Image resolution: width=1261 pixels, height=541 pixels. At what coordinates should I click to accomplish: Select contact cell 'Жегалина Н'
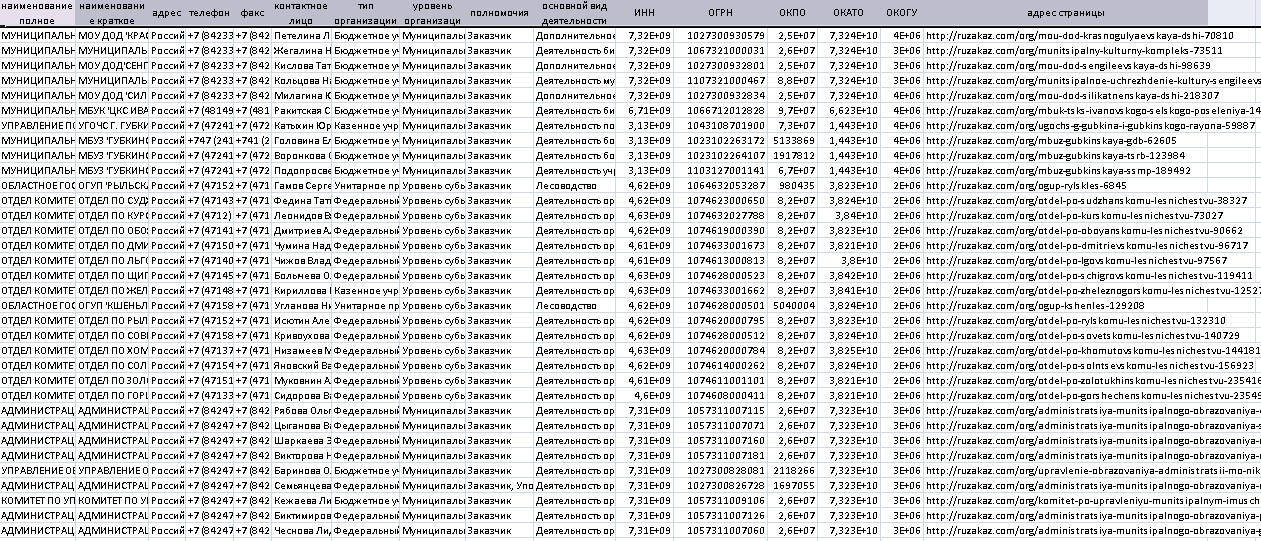302,50
